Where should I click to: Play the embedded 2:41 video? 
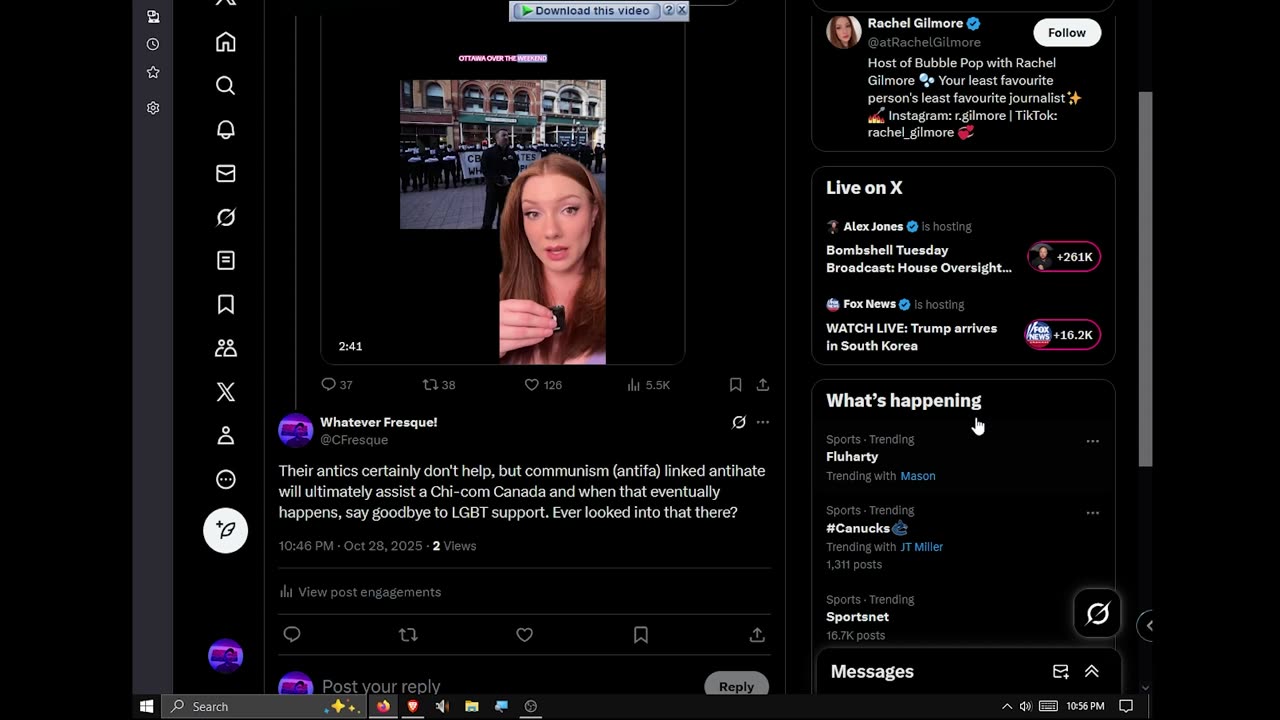tap(502, 190)
